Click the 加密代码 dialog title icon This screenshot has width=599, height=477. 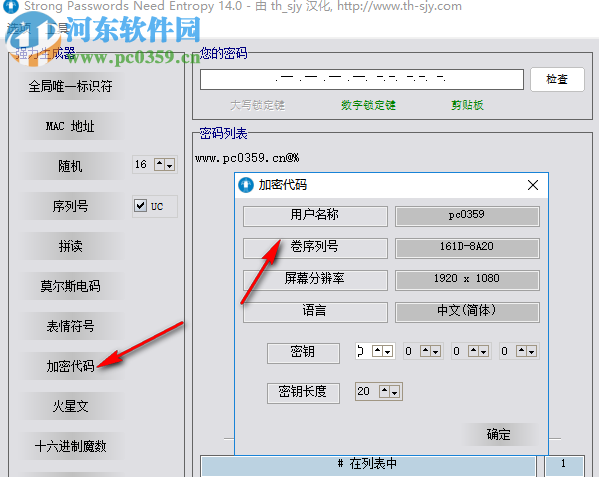tap(246, 185)
